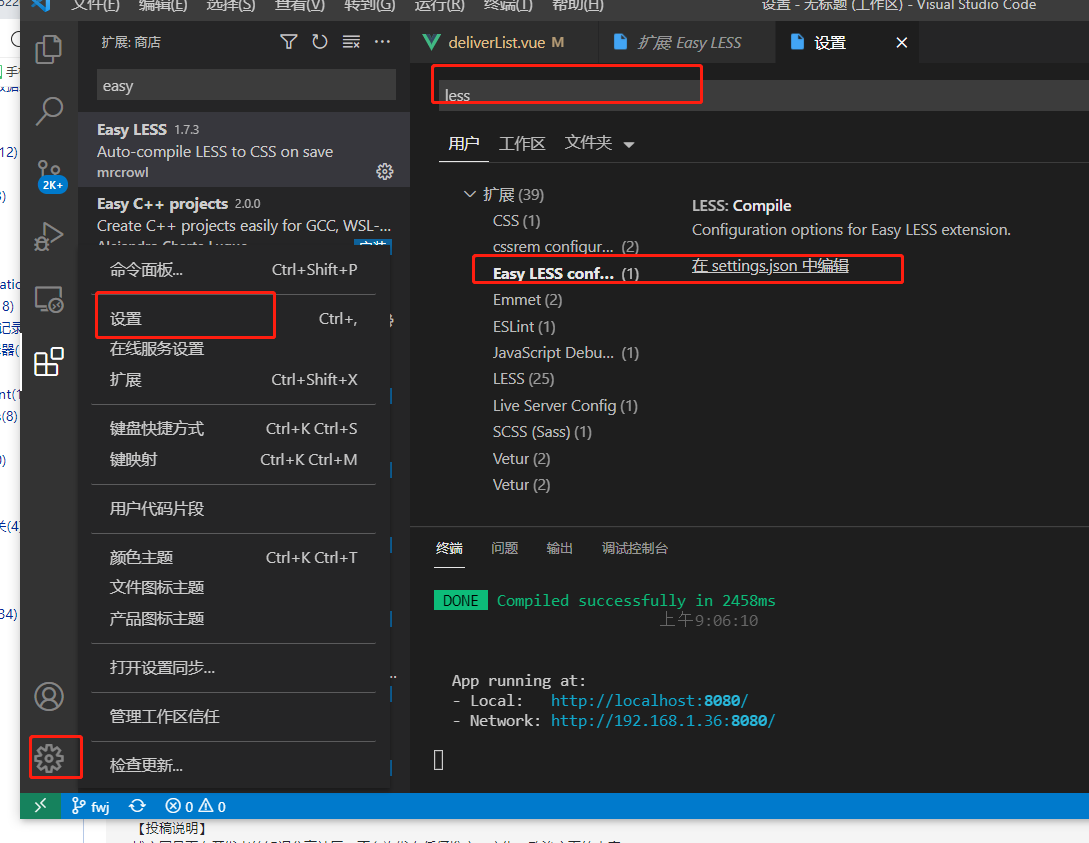
Task: Clear extension search results icon
Action: [351, 42]
